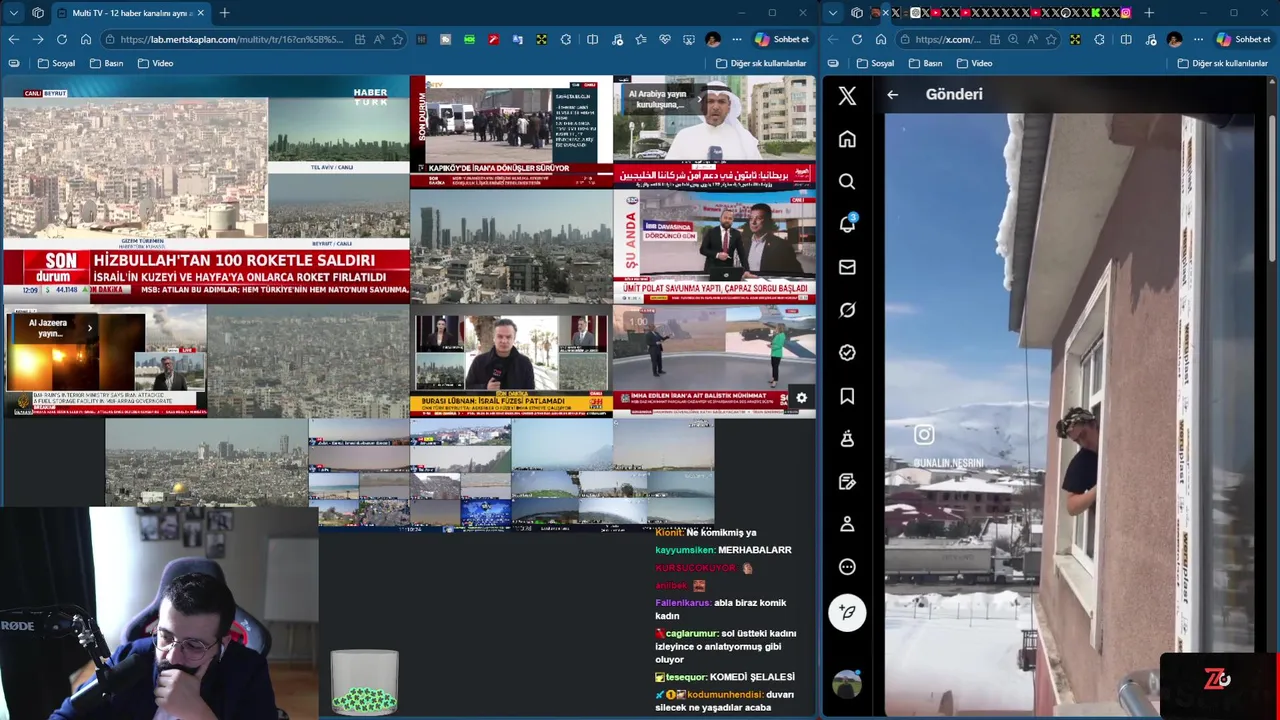This screenshot has width=1280, height=720.
Task: Click zoom magnifier icon in X address bar
Action: click(x=1014, y=40)
